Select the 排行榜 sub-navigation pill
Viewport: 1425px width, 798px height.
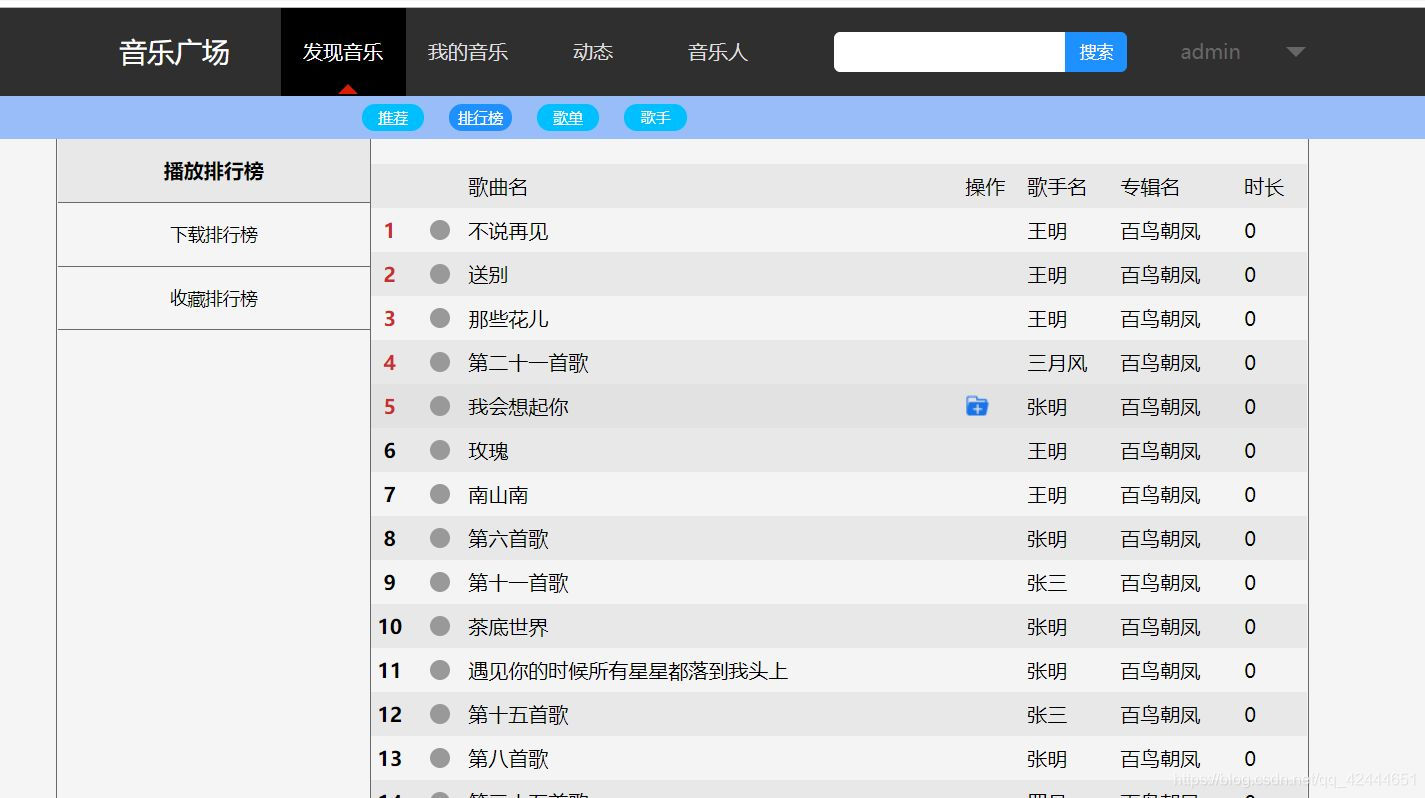(x=480, y=118)
